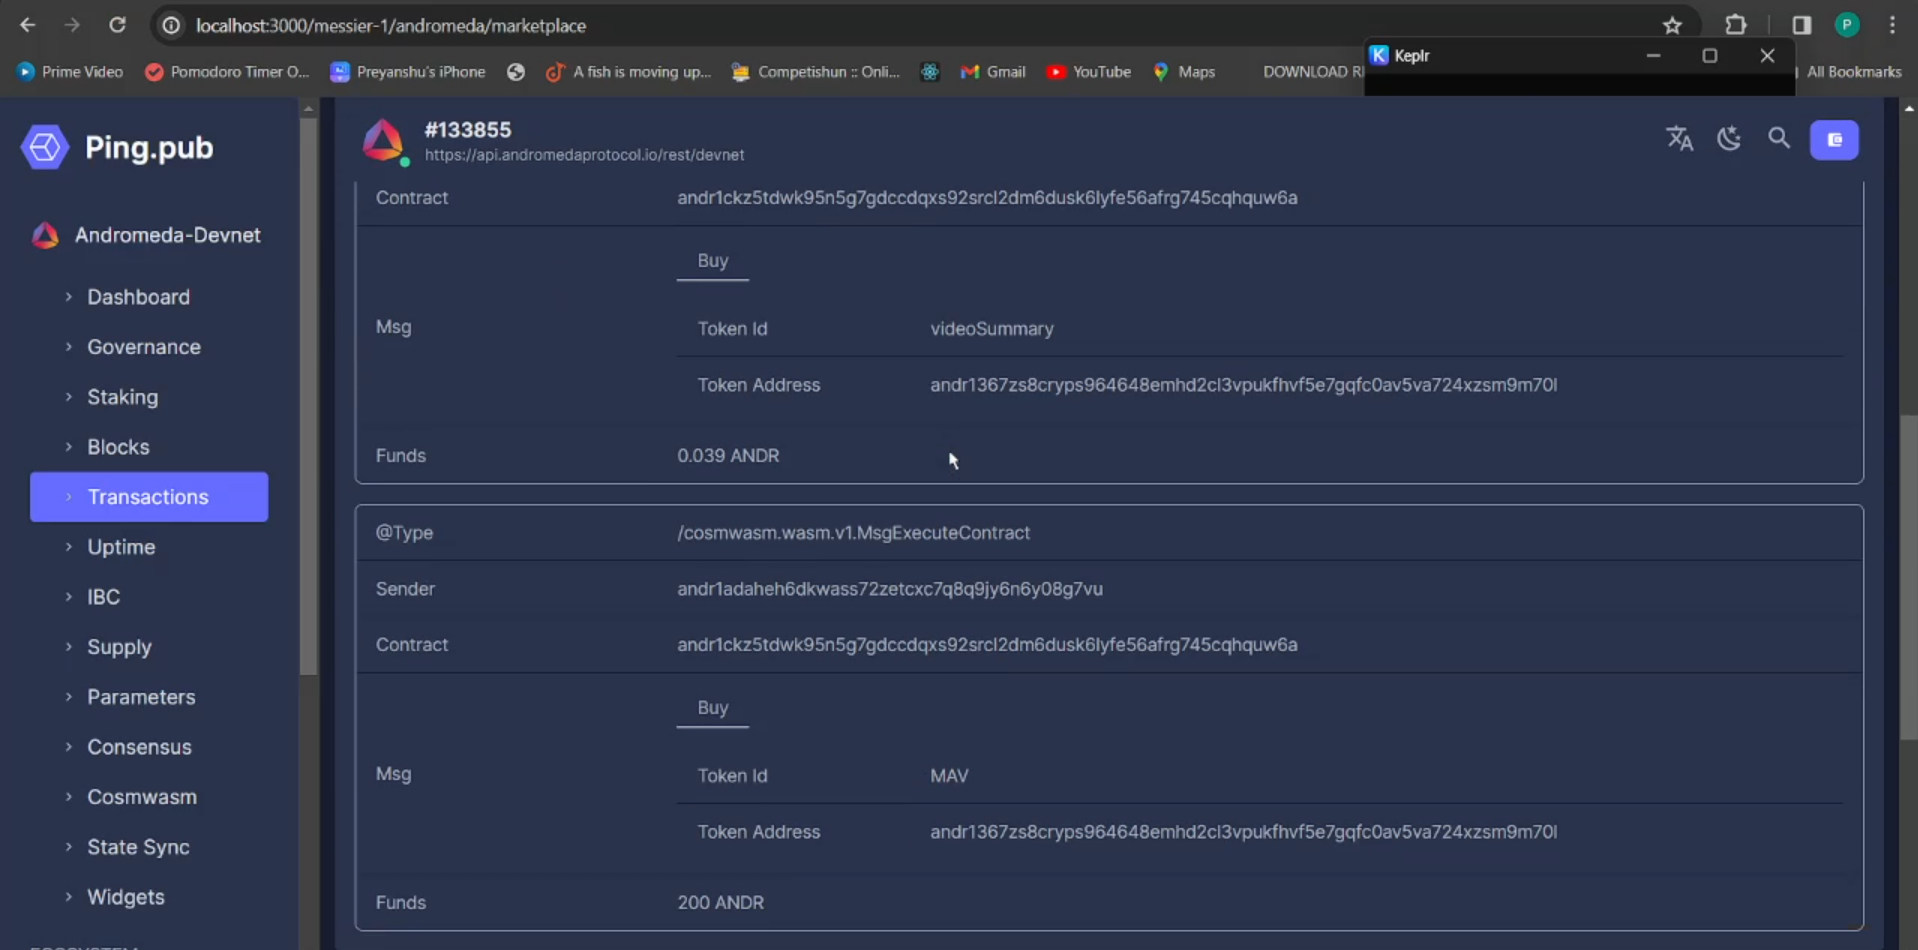Open Supply in sidebar
The width and height of the screenshot is (1918, 950).
119,647
